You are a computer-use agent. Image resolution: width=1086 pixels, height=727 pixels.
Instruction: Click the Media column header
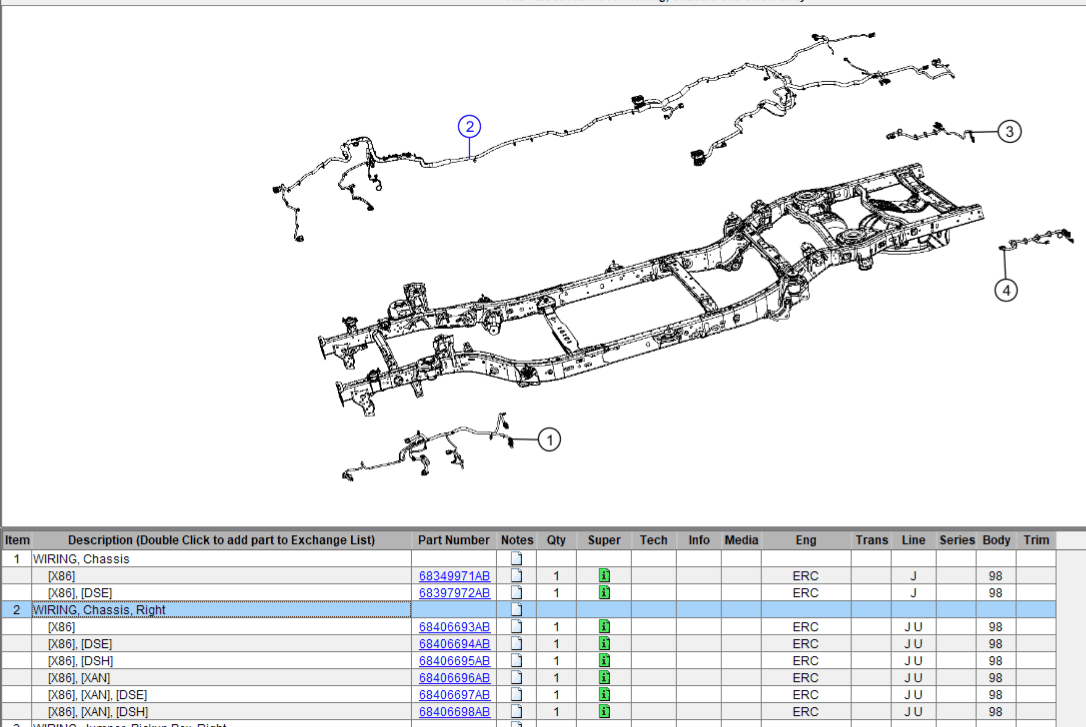click(741, 540)
